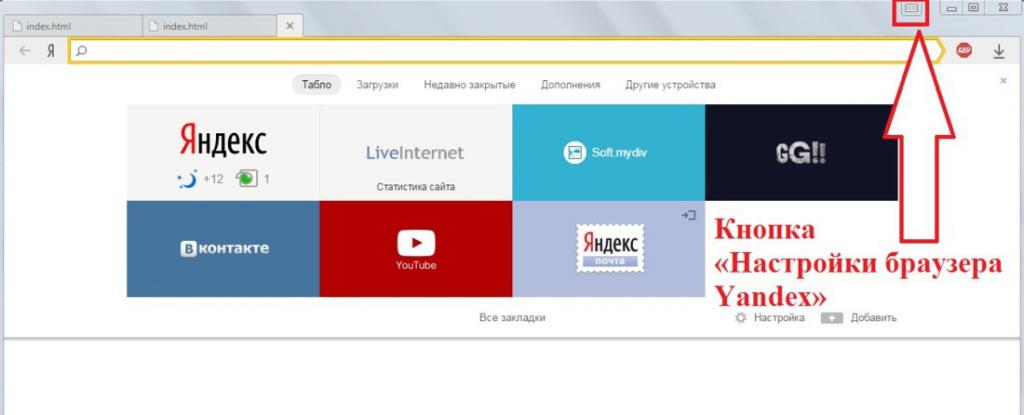This screenshot has height=415, width=1024.
Task: Click the plus icon beside Добавить
Action: (x=832, y=318)
